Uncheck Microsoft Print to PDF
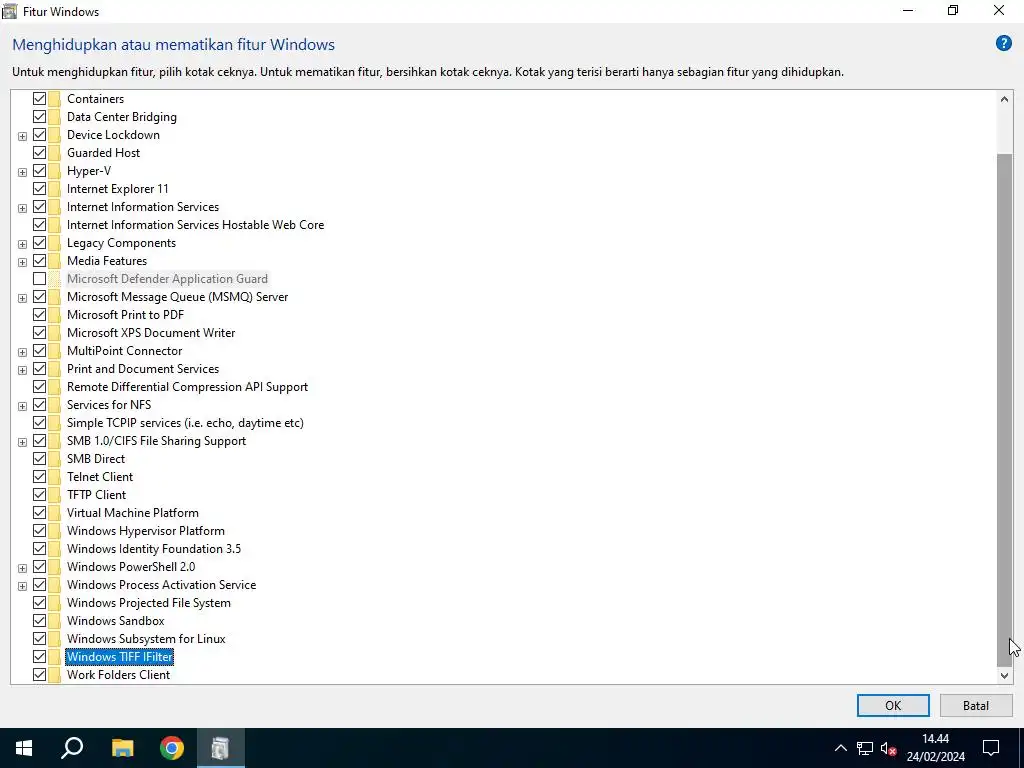 click(39, 315)
